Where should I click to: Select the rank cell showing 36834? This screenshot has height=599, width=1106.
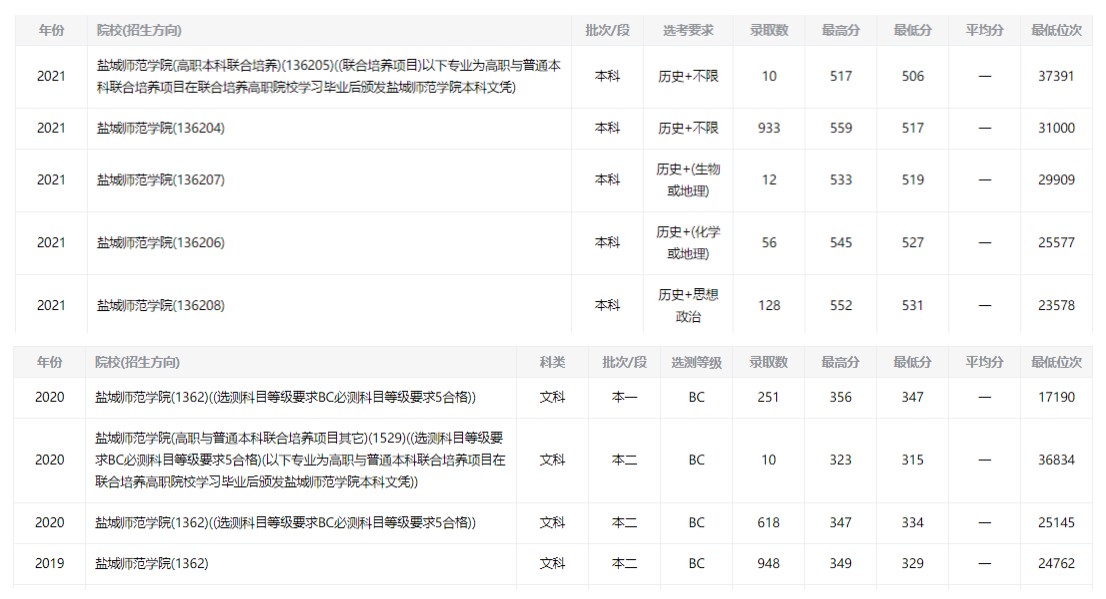[1056, 460]
